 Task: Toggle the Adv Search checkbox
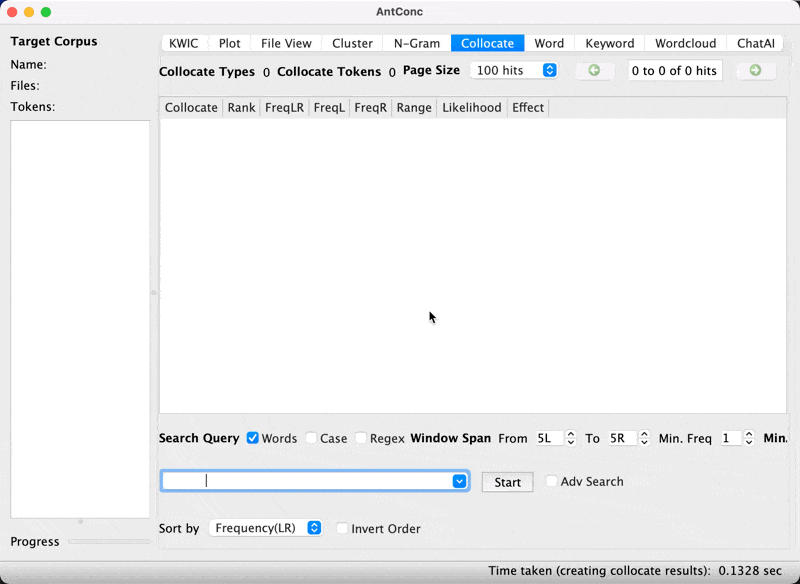click(x=552, y=481)
